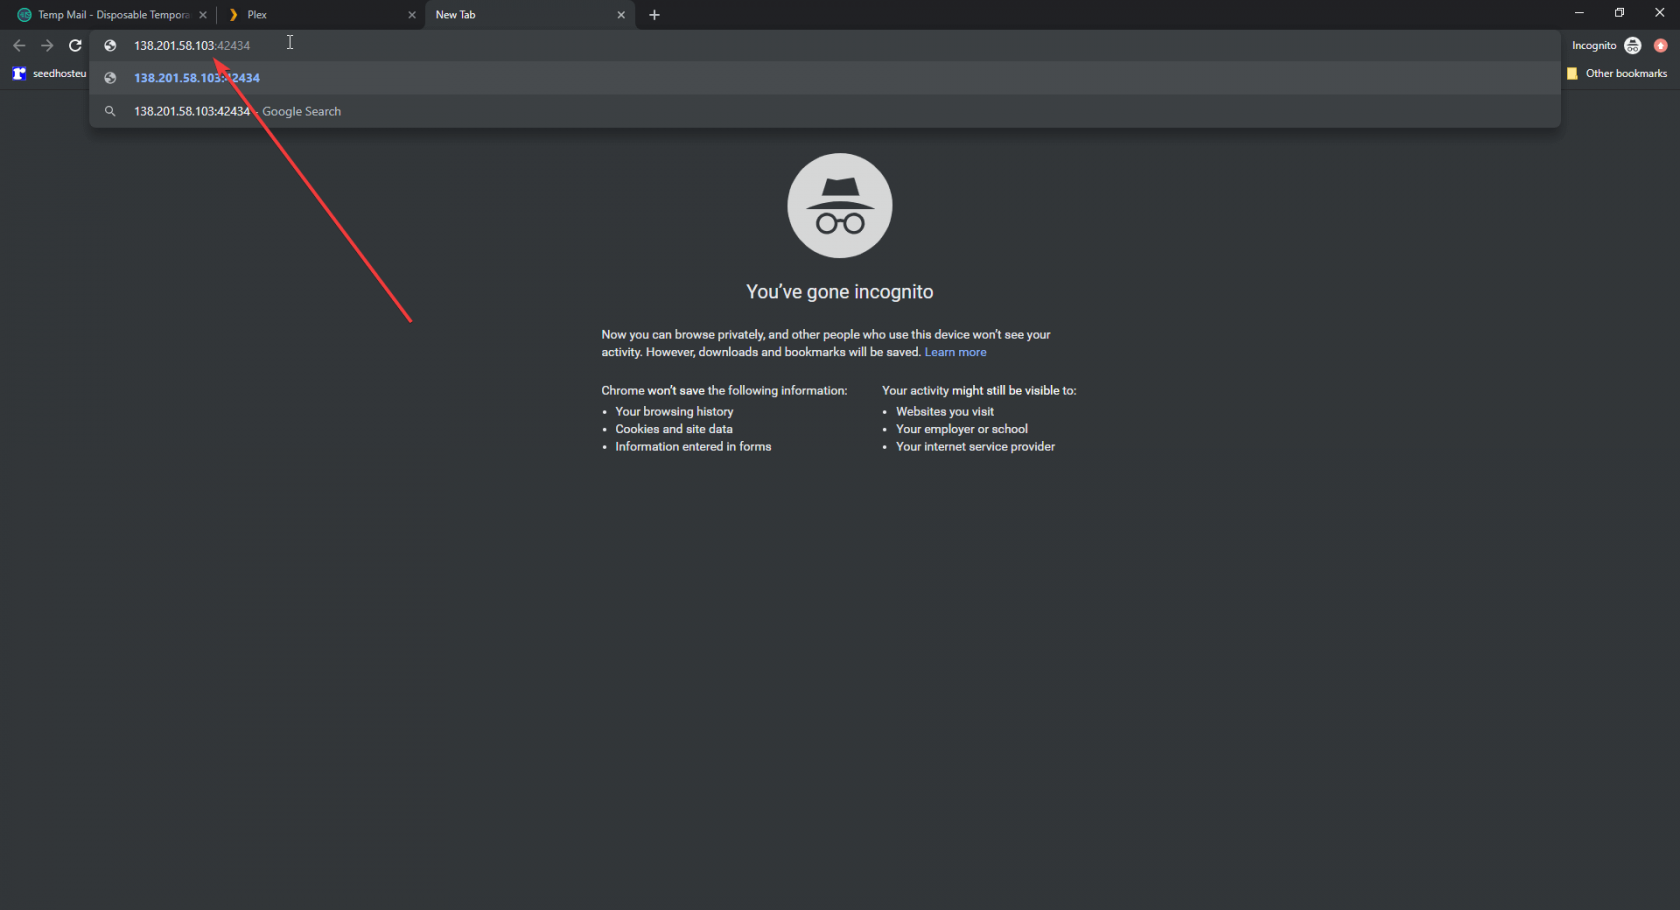Switch to the Temp Mail tab
This screenshot has width=1680, height=910.
[110, 15]
